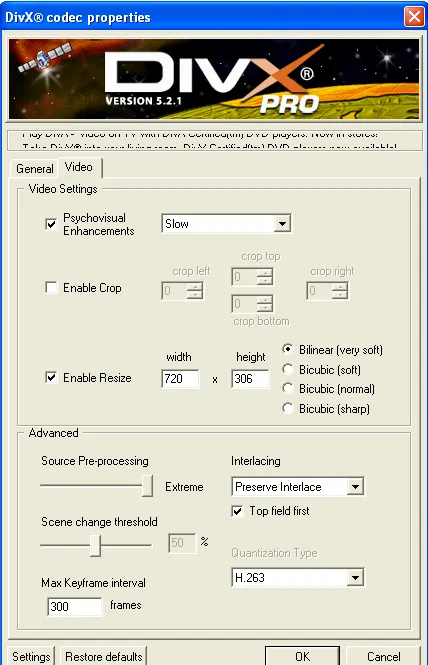Click the Scene change threshold slider thumb
Image resolution: width=428 pixels, height=665 pixels.
click(x=95, y=545)
